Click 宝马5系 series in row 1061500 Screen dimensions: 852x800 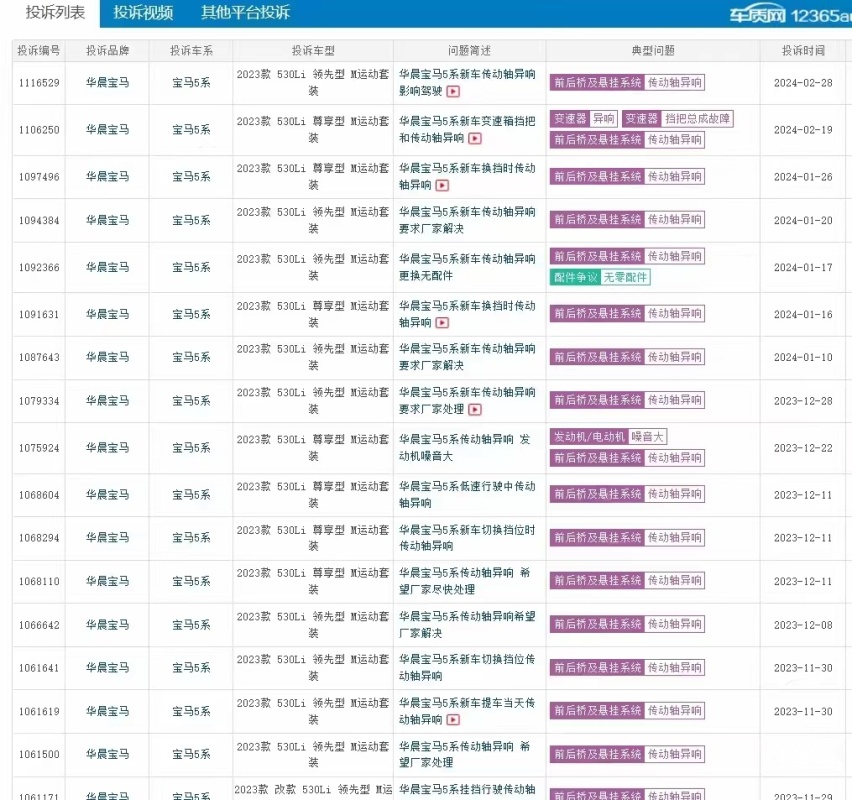(191, 754)
